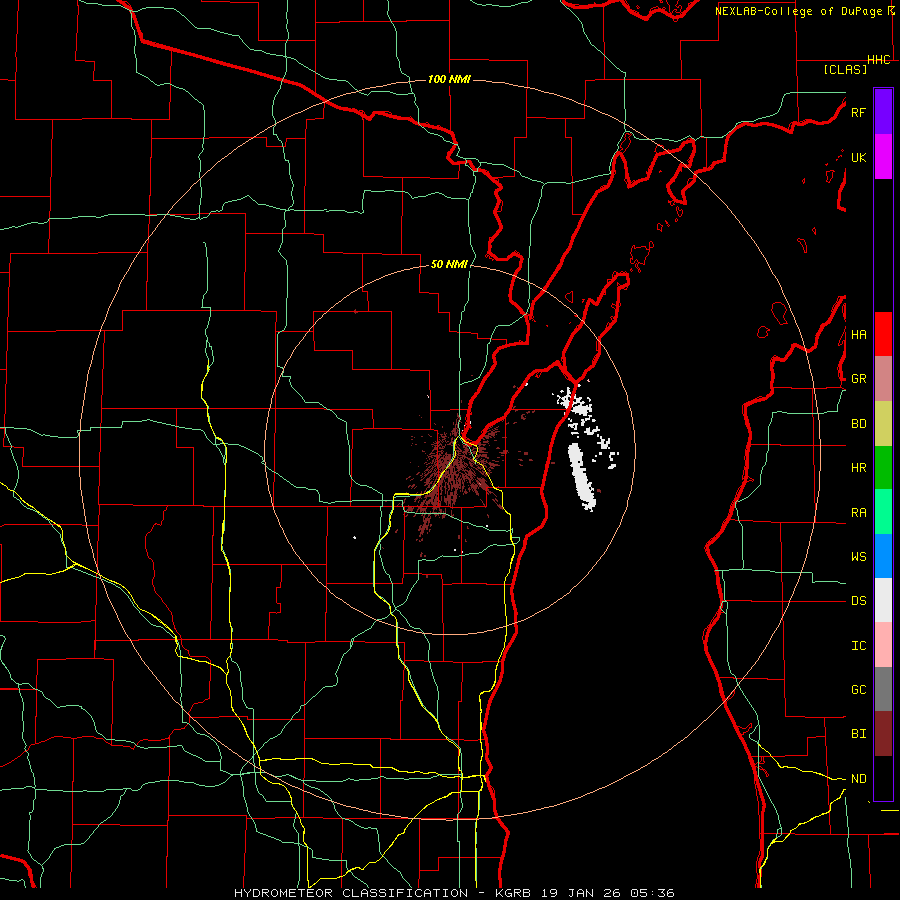Click the UK magenta legend swatch
The image size is (900, 900).
coord(883,157)
